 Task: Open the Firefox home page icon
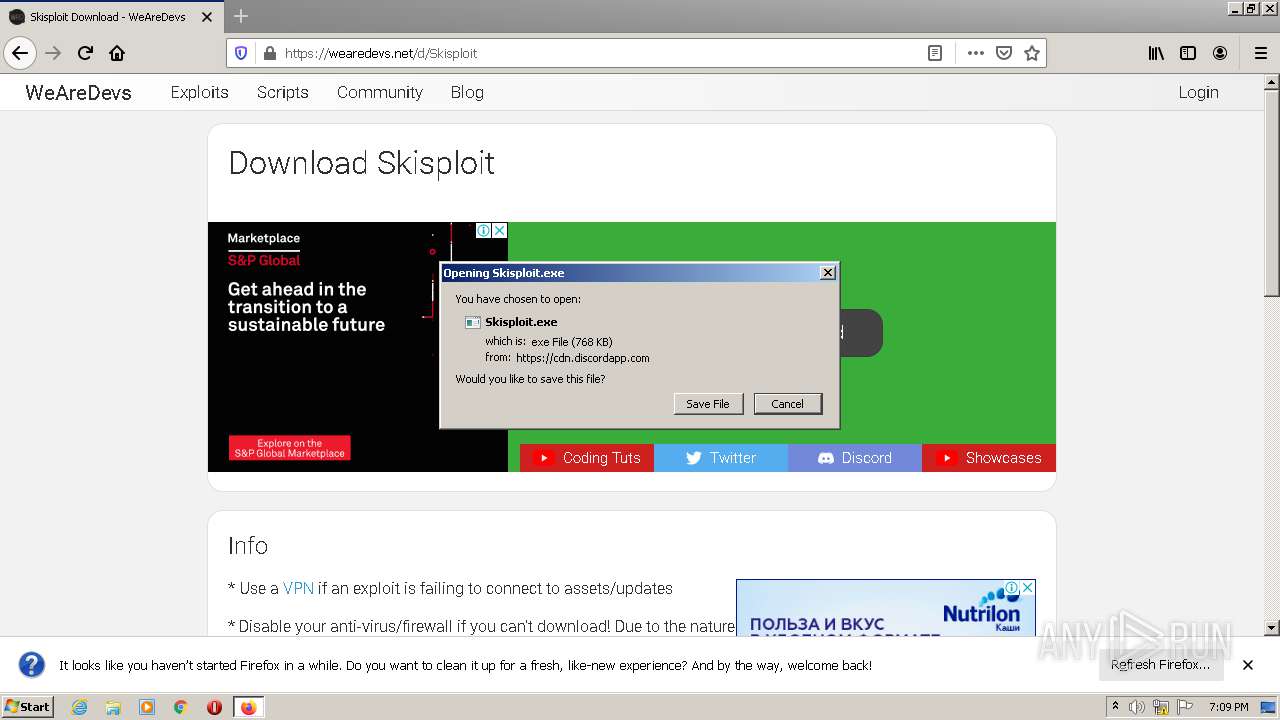[x=117, y=53]
